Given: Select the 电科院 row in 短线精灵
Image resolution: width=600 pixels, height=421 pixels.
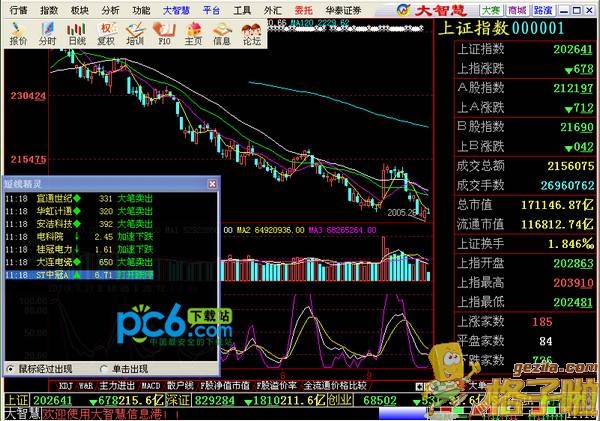Looking at the screenshot, I should tap(79, 237).
